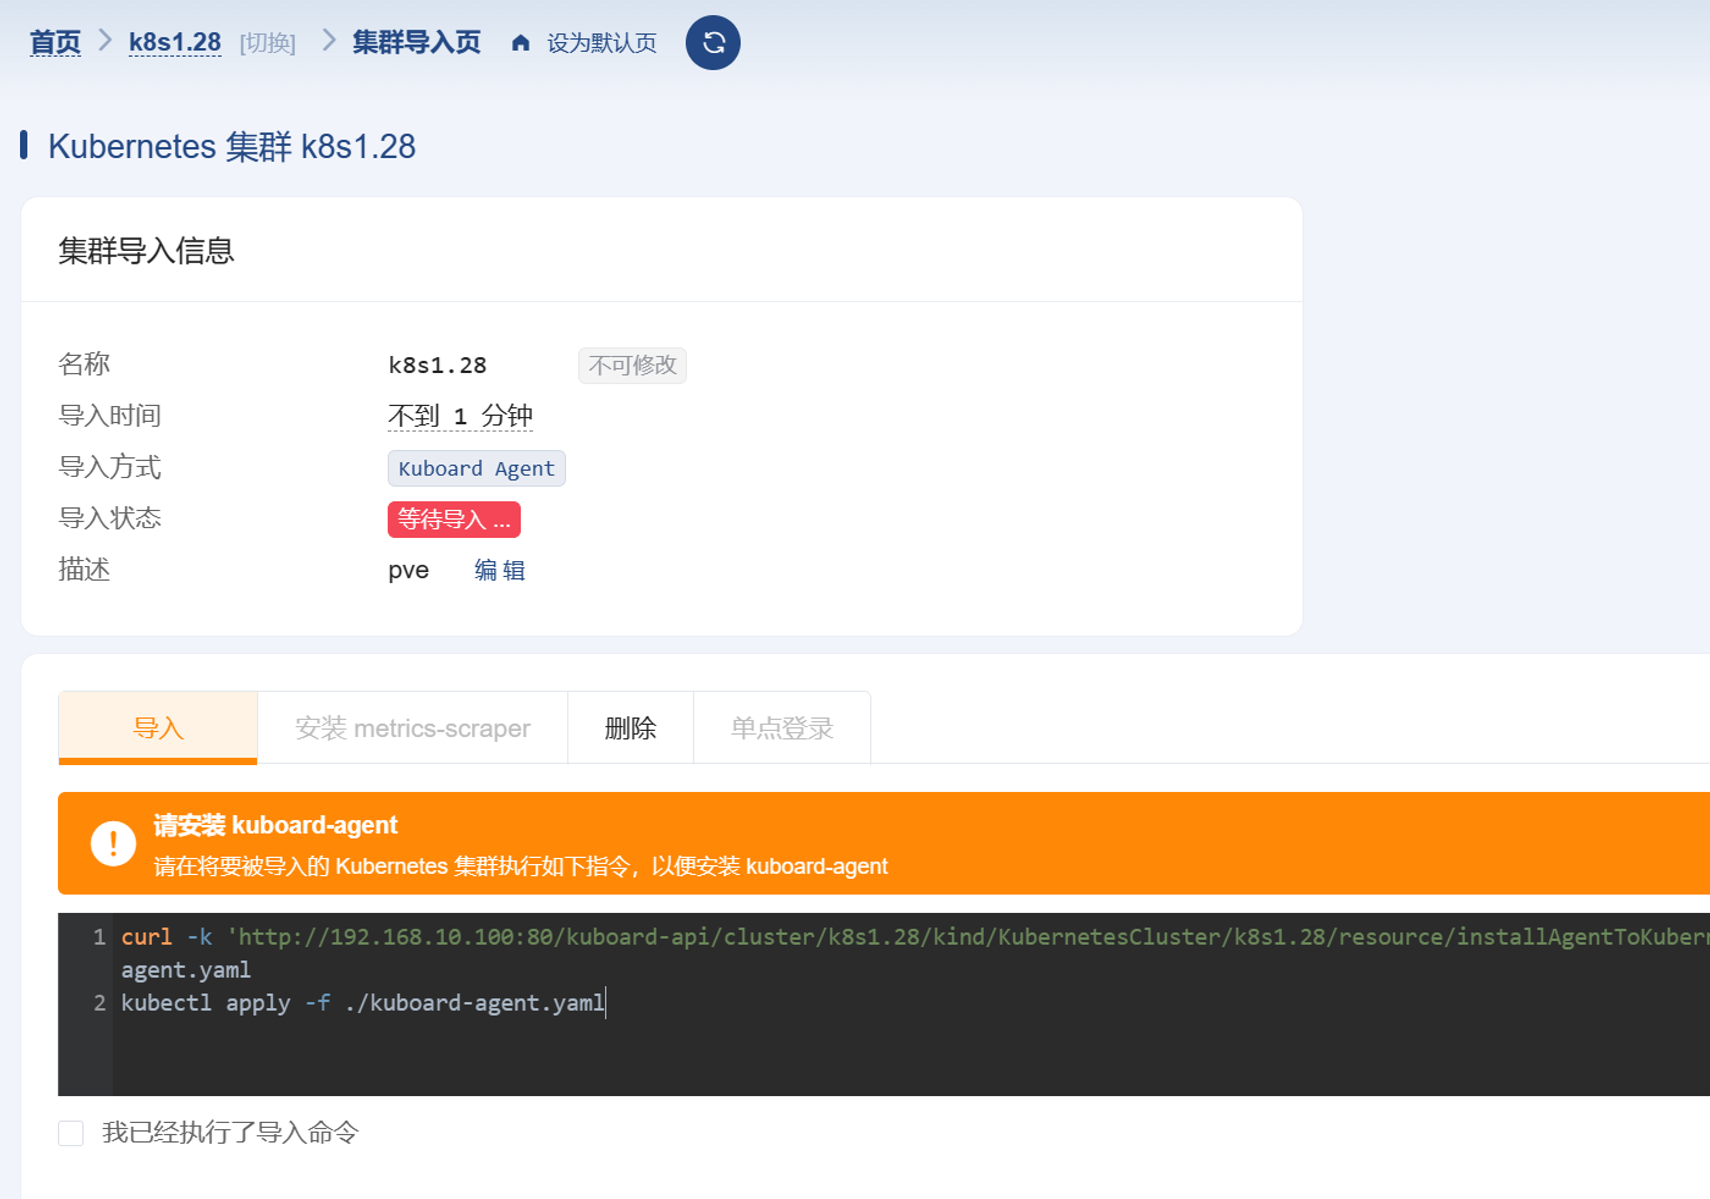Click the warning exclamation icon in orange banner

113,843
